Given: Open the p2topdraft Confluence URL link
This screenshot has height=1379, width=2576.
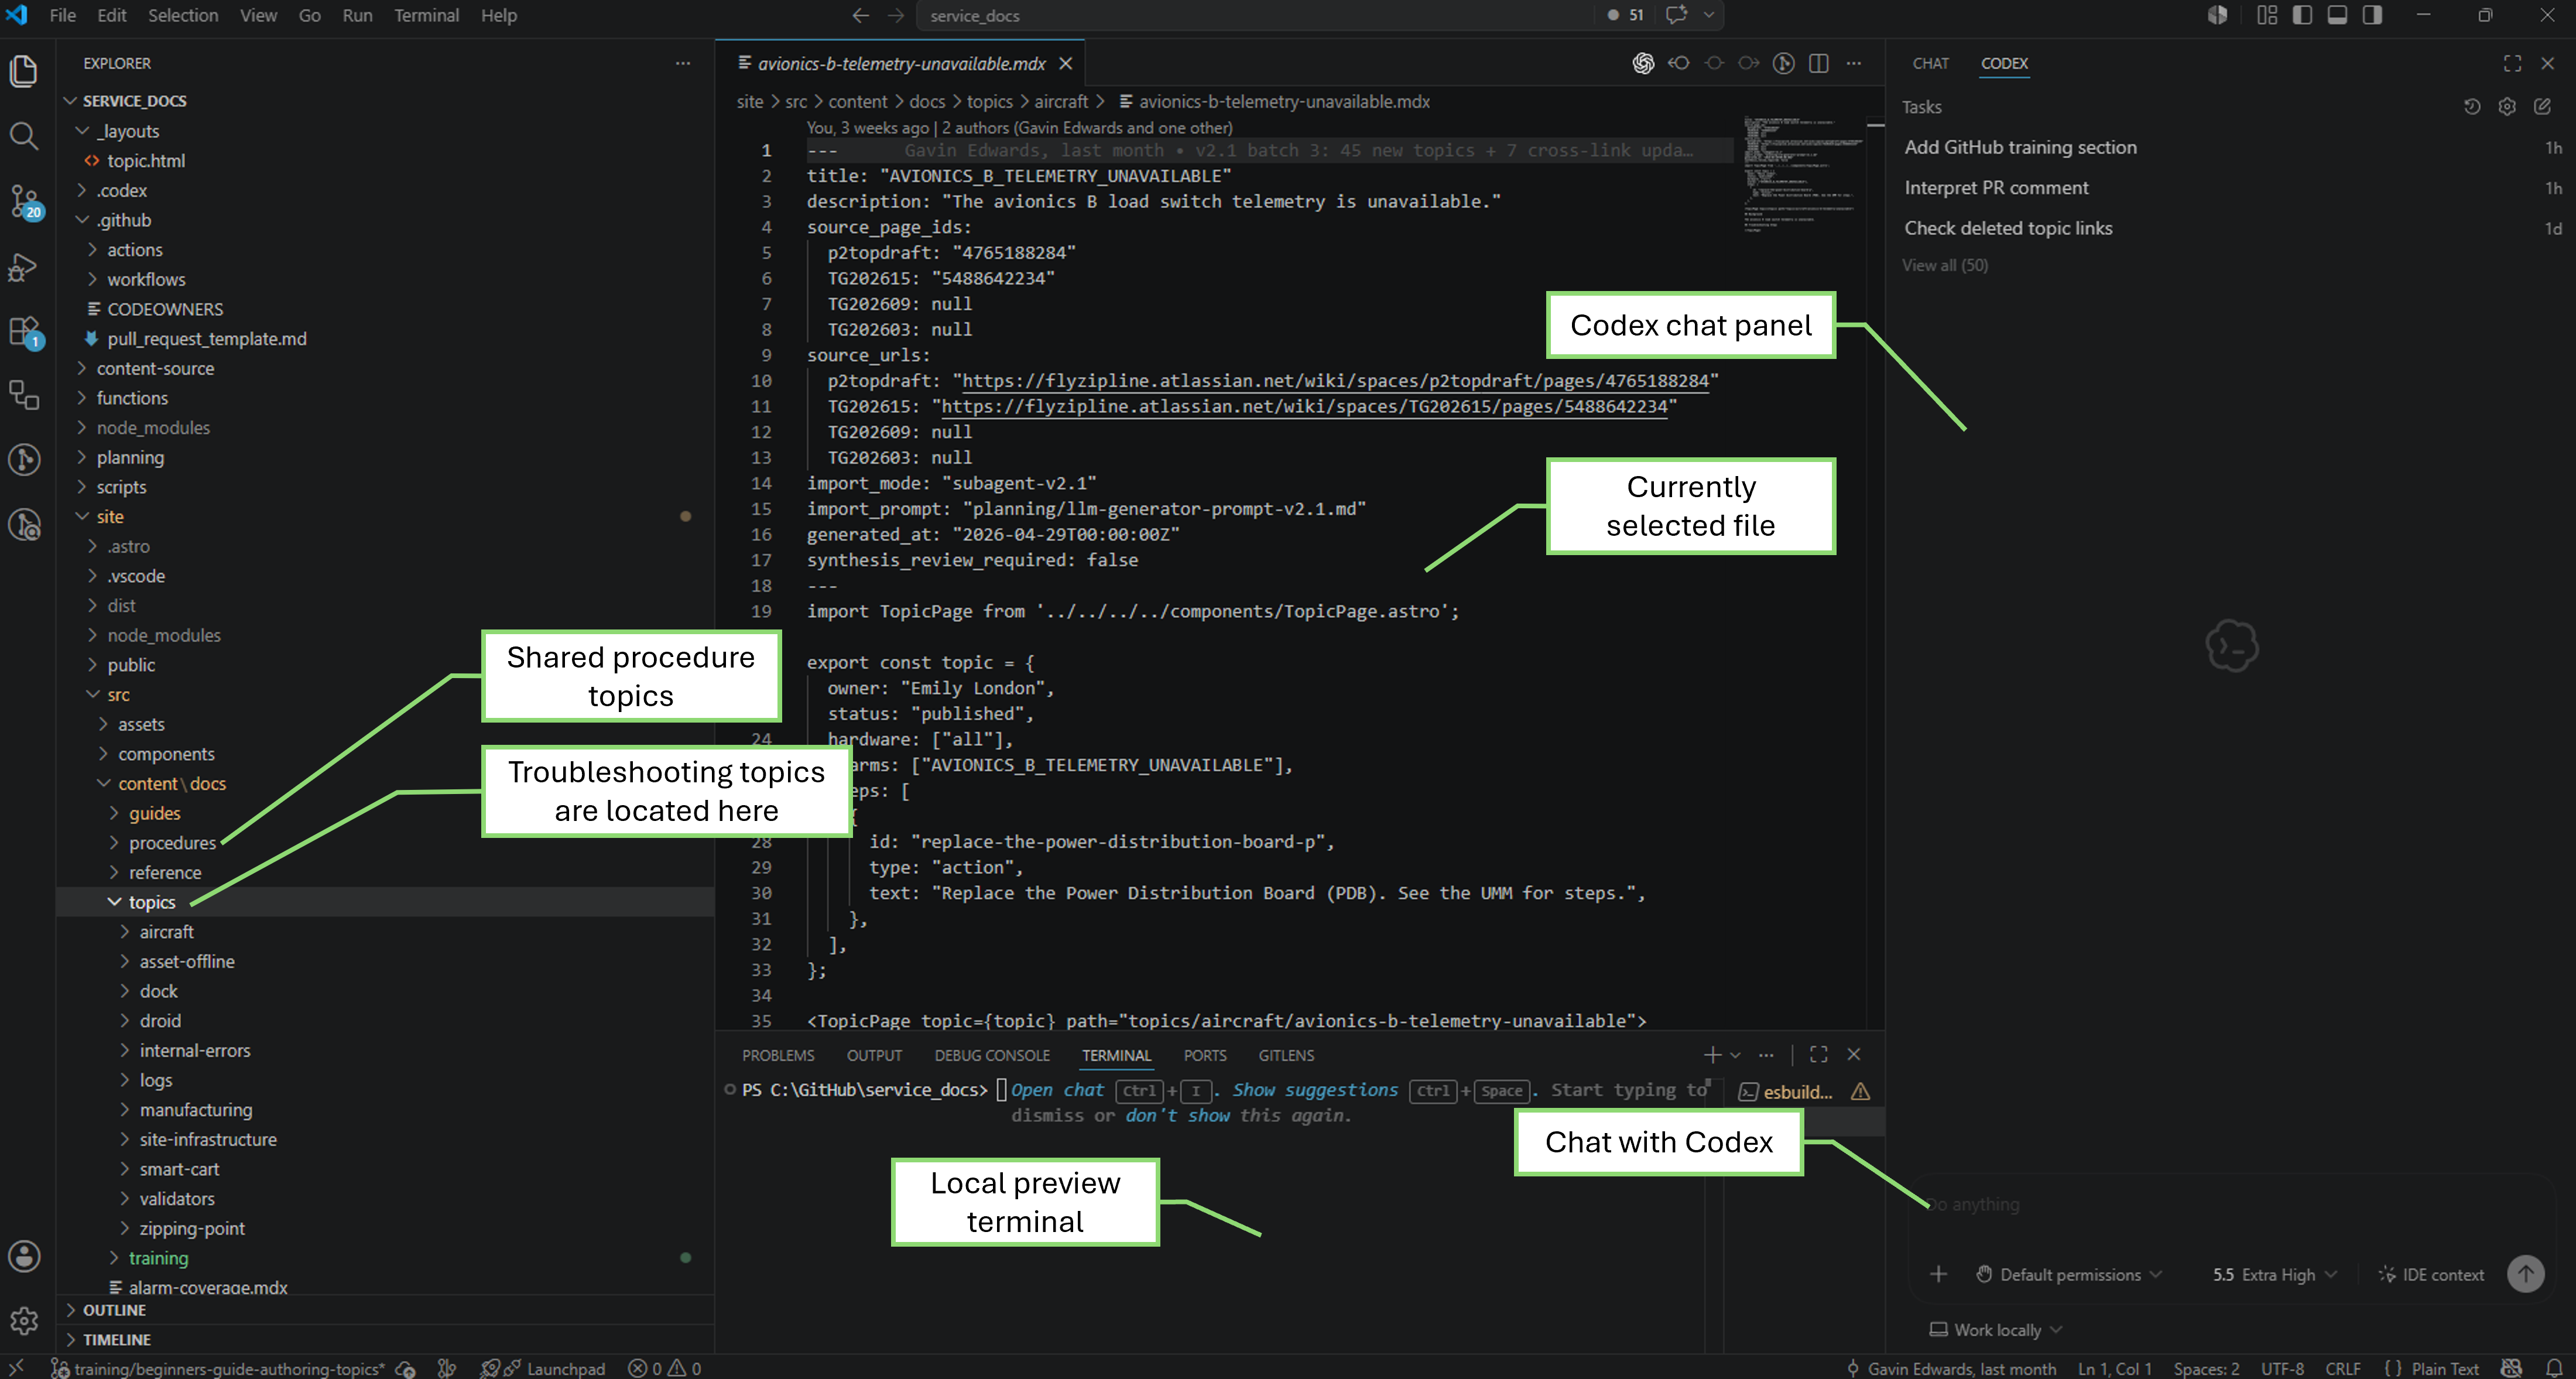Looking at the screenshot, I should (1335, 381).
